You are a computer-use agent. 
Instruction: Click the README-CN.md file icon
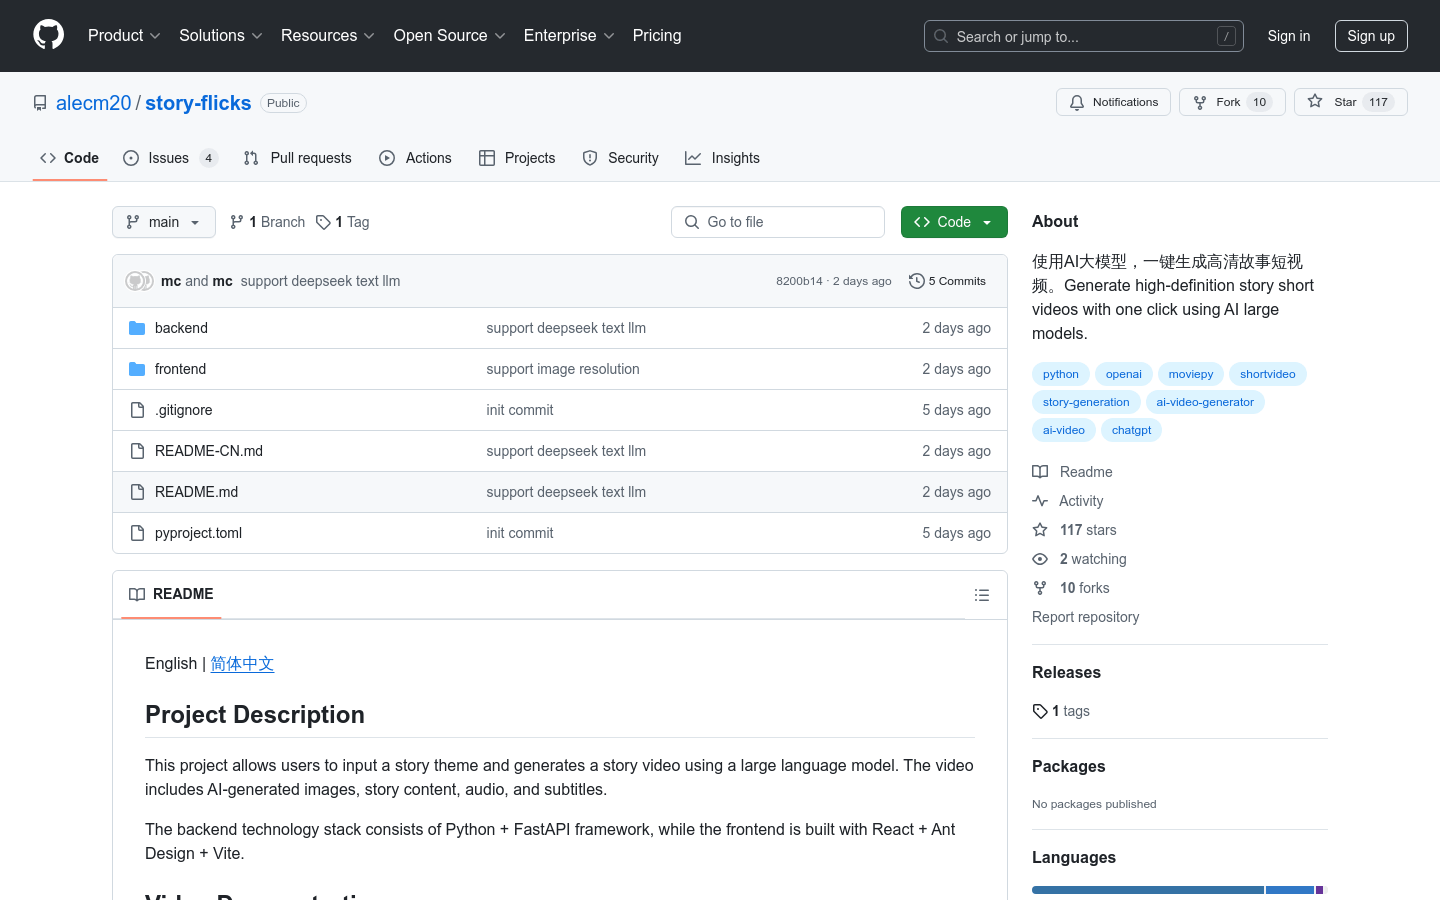(137, 451)
